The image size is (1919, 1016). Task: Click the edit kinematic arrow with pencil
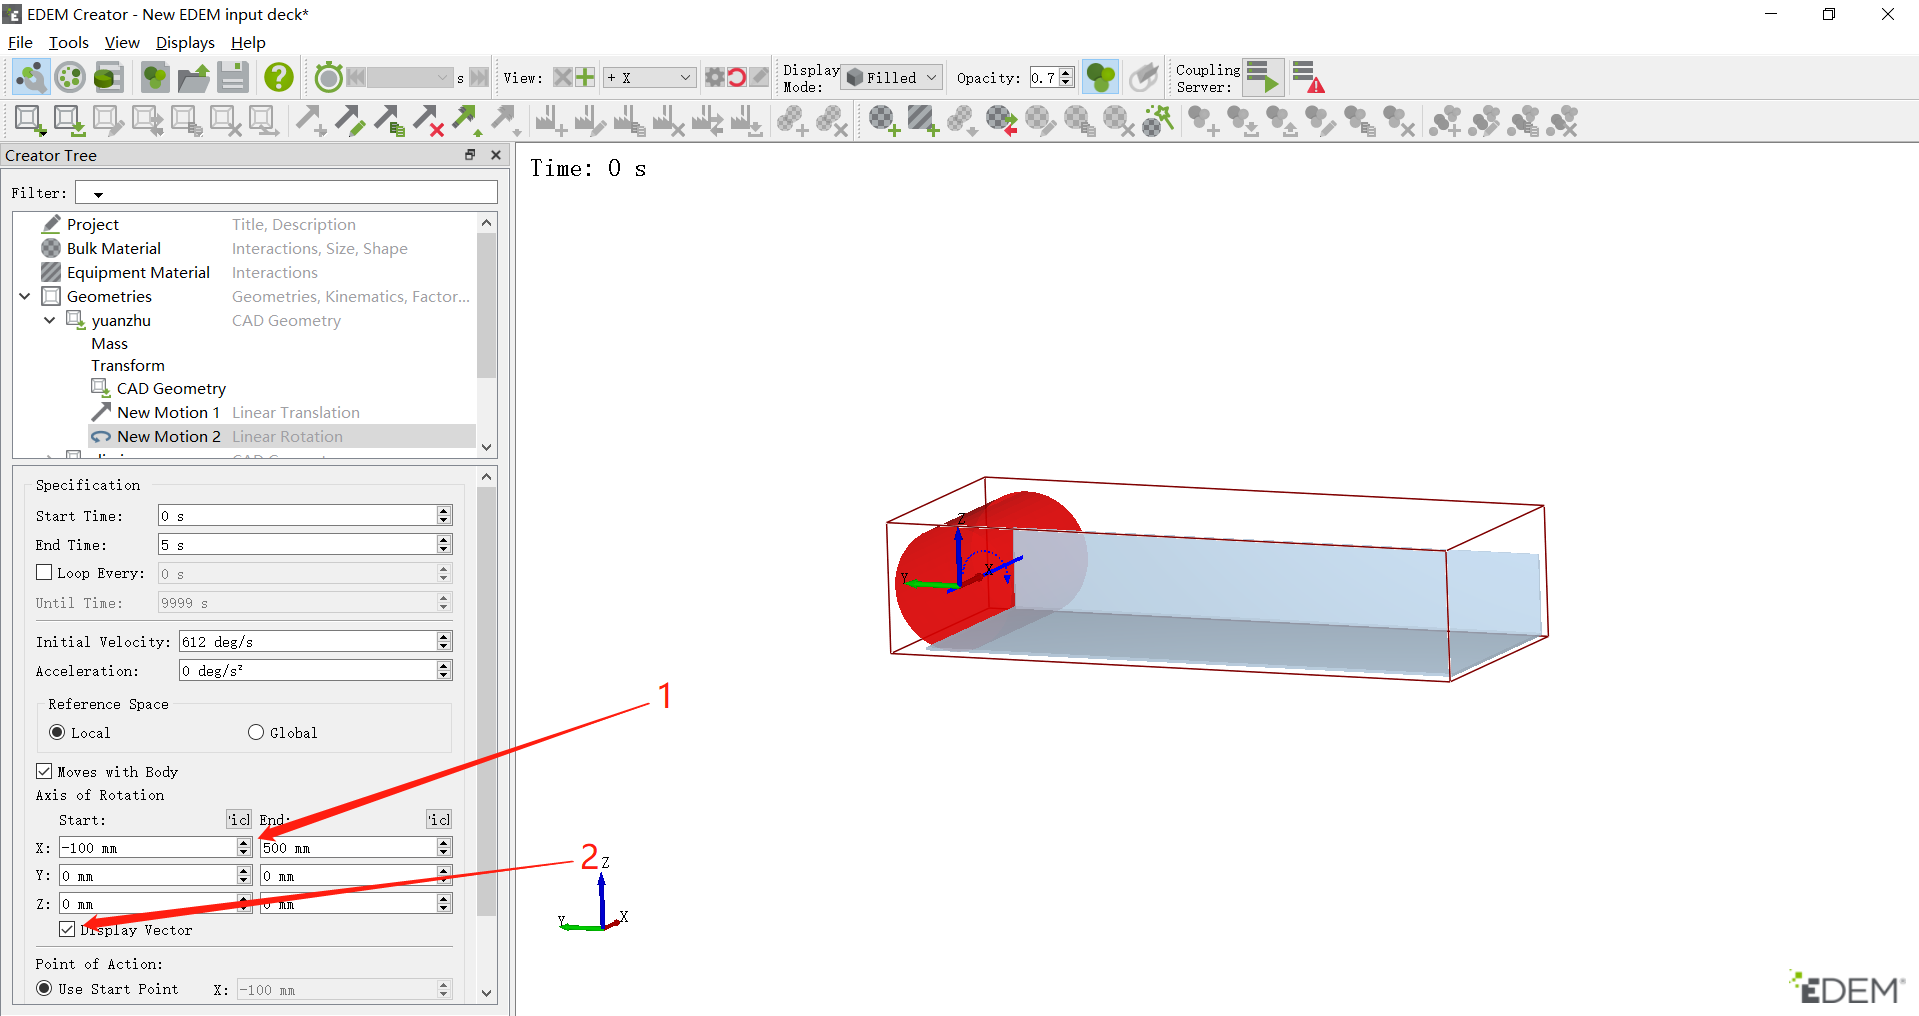(x=350, y=121)
